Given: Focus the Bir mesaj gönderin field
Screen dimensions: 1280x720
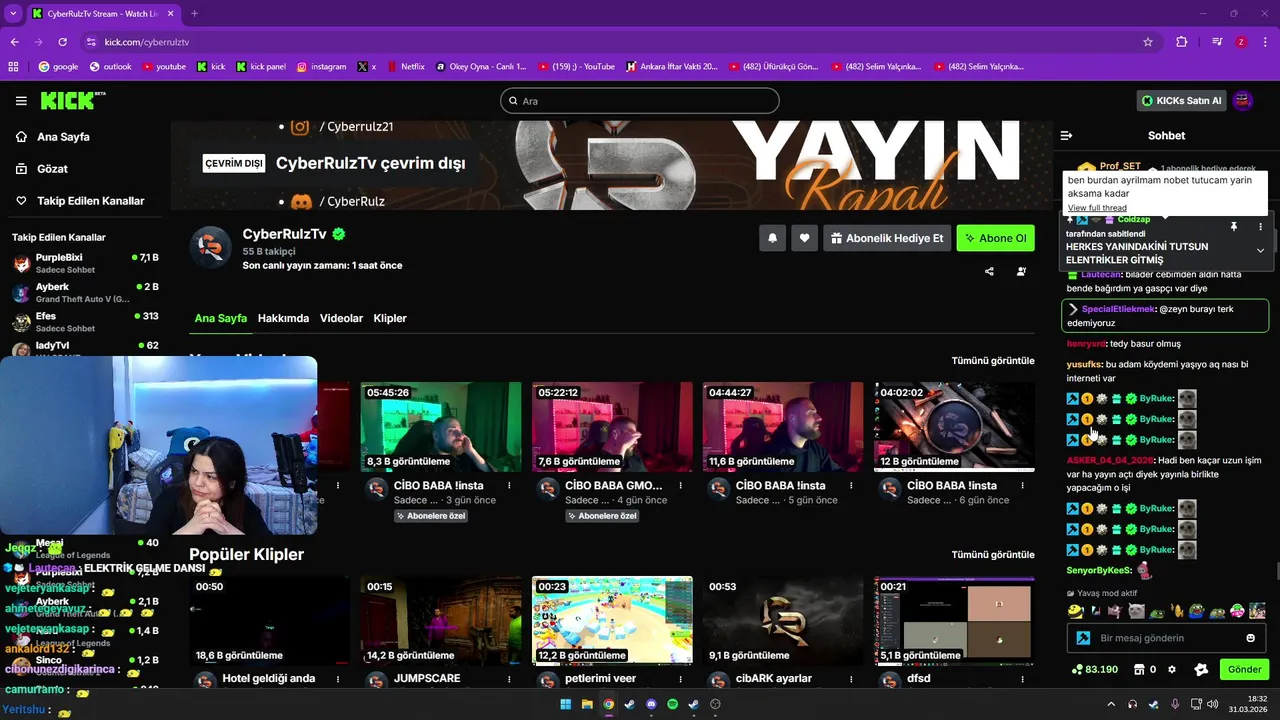Looking at the screenshot, I should pos(1165,638).
